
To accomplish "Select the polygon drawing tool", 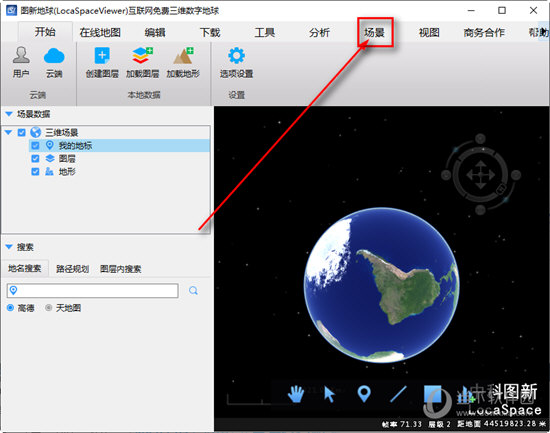I will (x=432, y=394).
